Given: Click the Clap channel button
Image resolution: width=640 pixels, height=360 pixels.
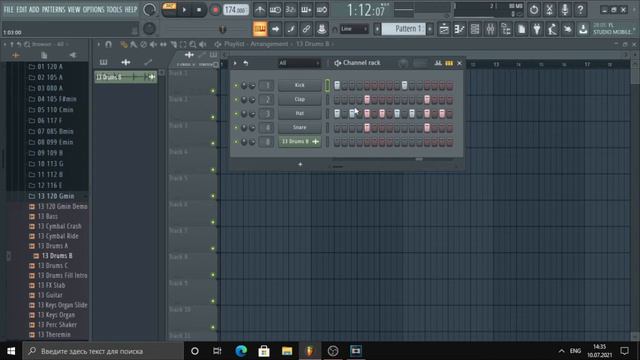Looking at the screenshot, I should point(300,100).
